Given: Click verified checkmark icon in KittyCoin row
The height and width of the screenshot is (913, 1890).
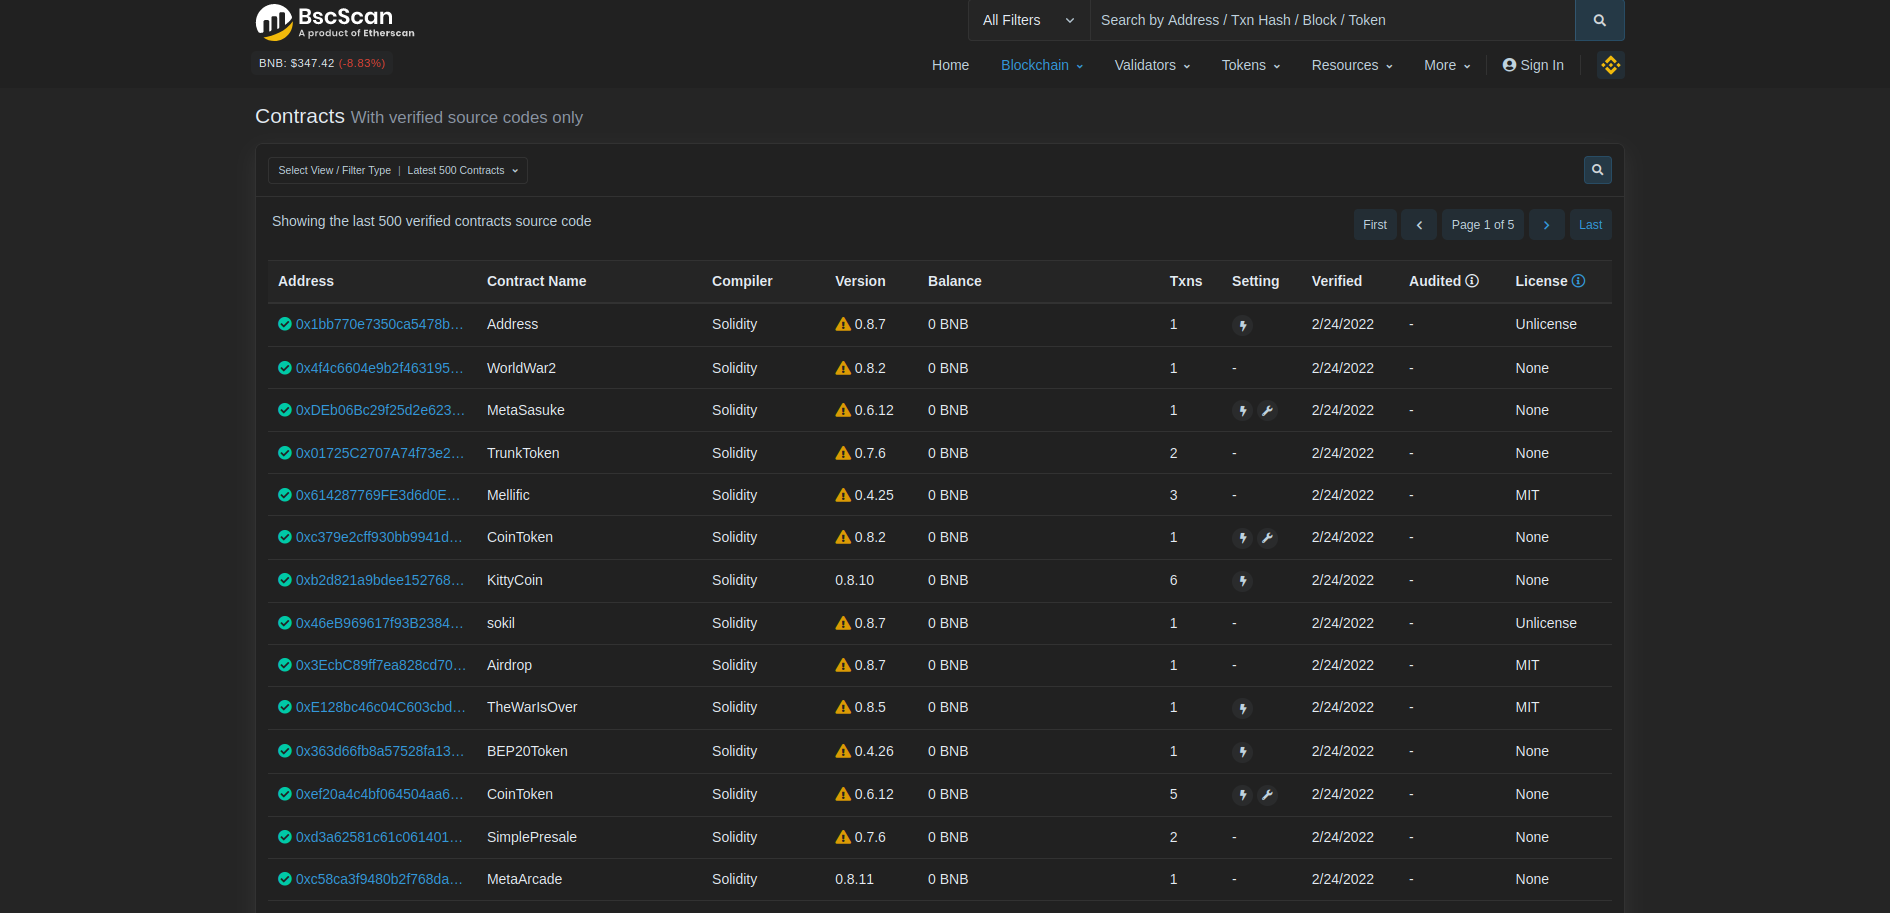Looking at the screenshot, I should [285, 580].
